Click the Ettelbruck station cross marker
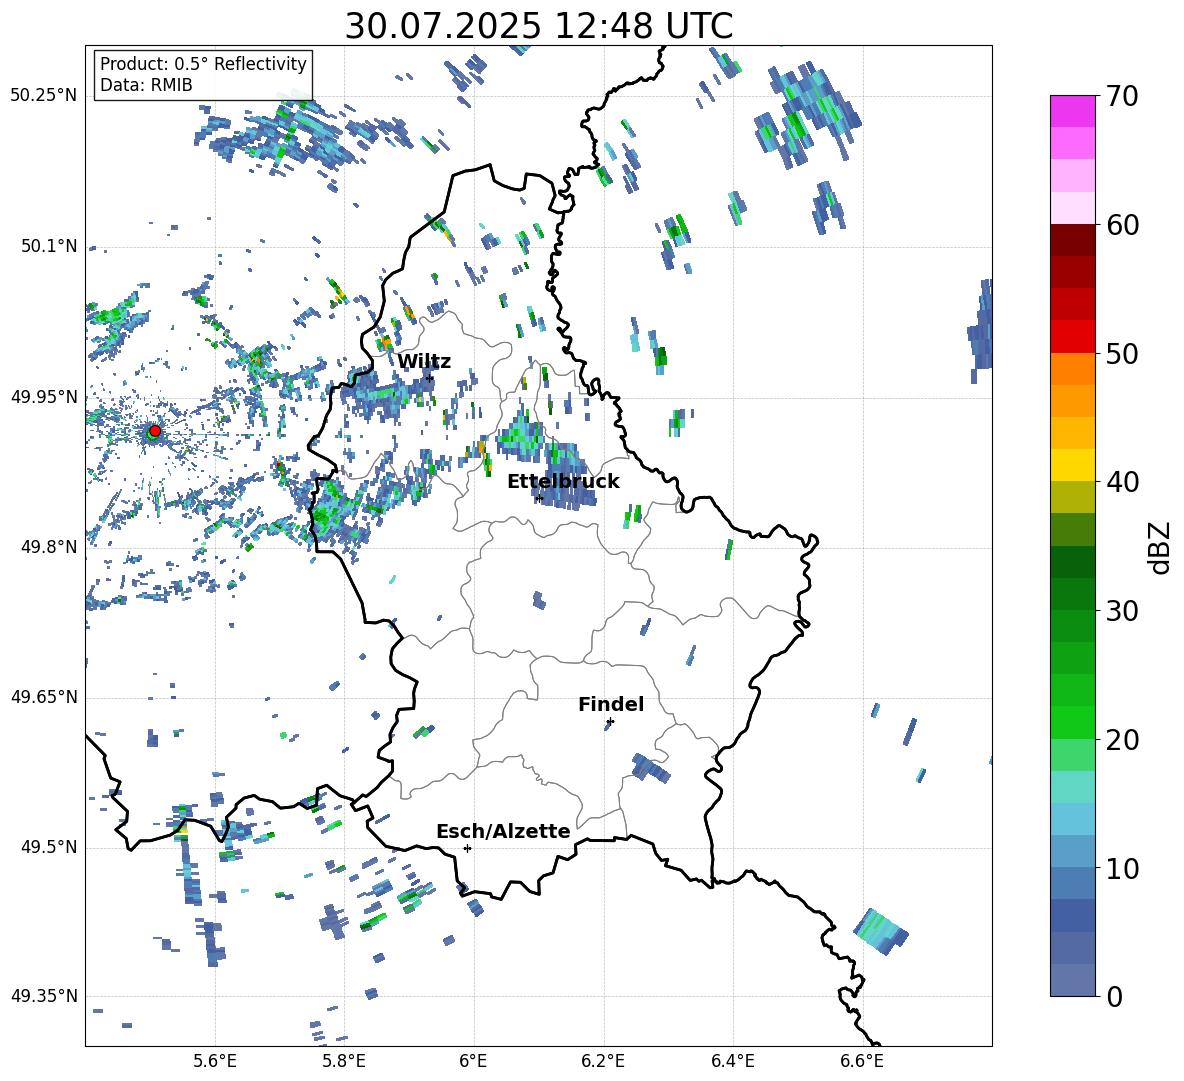Viewport: 1184px width, 1081px height. point(539,498)
